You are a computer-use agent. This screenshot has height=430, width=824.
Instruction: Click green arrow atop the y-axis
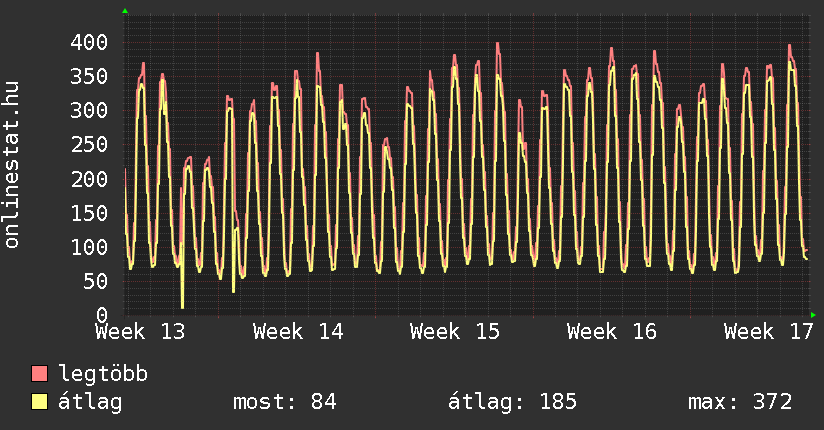pos(125,11)
